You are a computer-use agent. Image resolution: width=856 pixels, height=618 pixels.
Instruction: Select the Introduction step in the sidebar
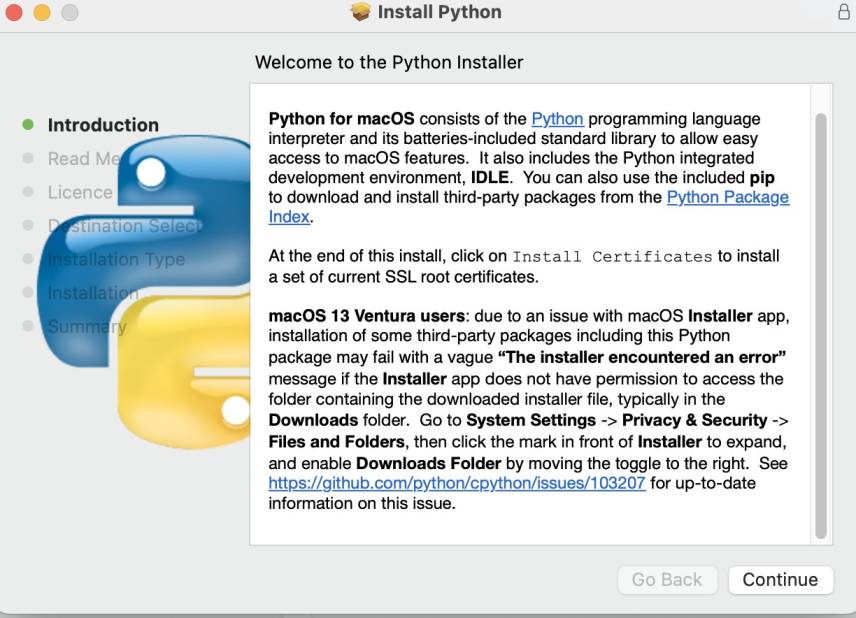click(103, 124)
